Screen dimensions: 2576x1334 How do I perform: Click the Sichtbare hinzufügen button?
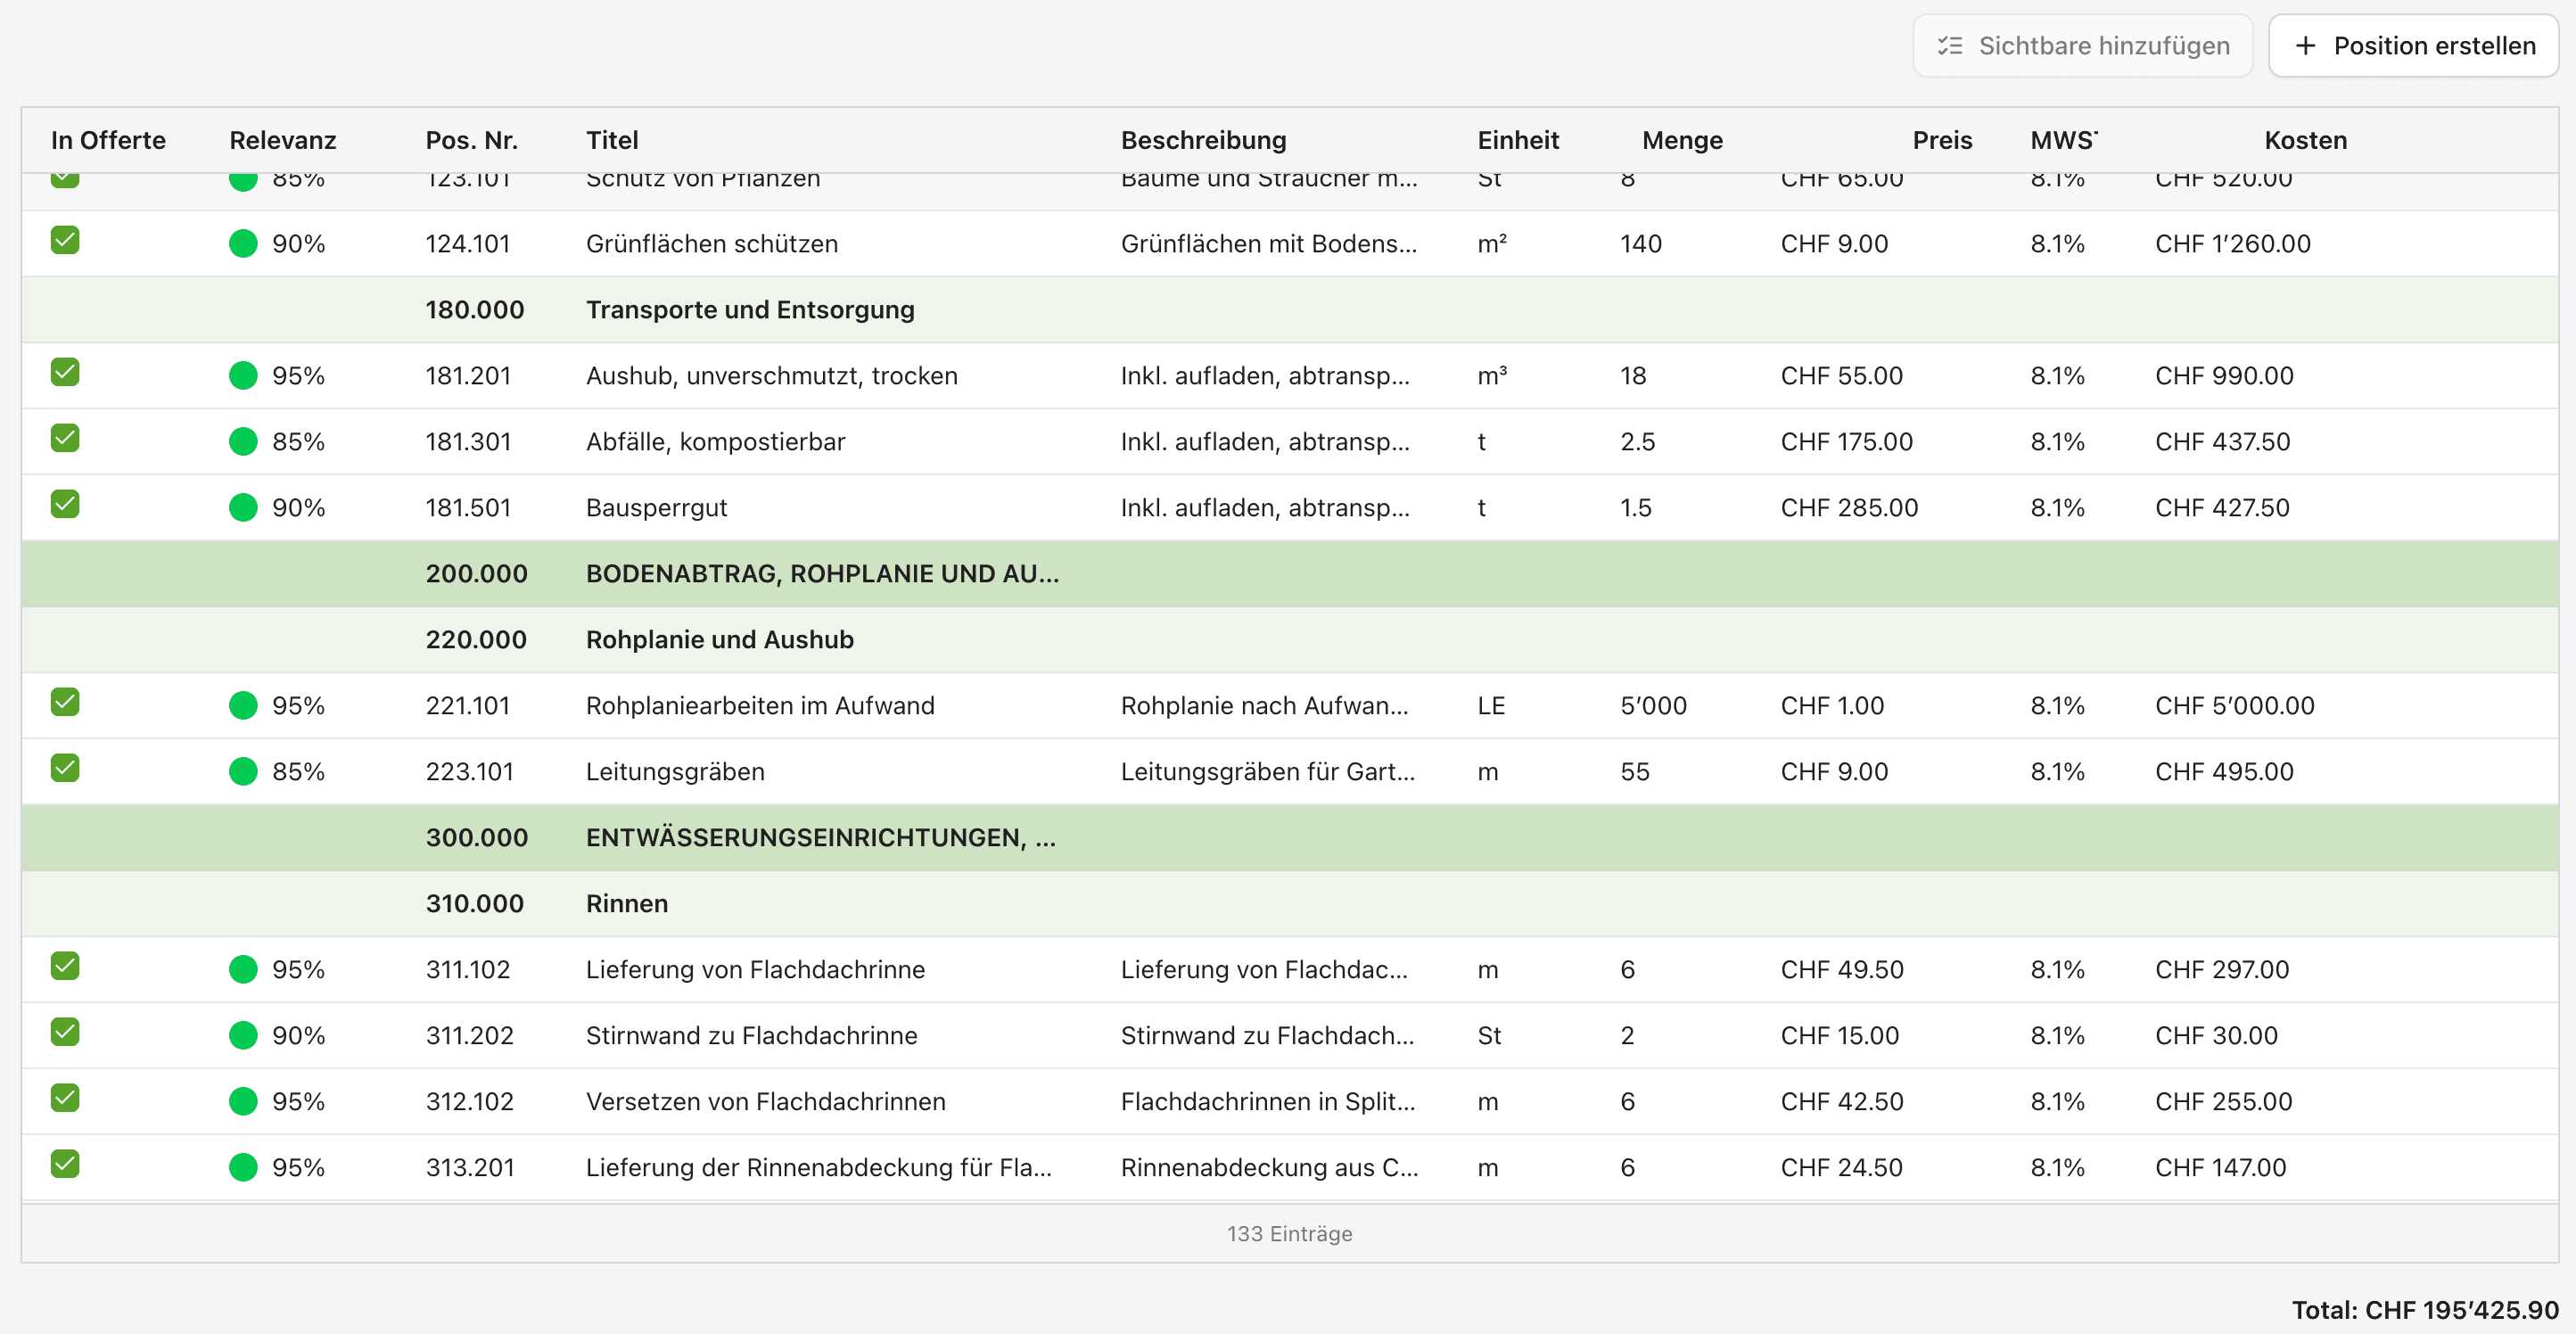(2083, 45)
